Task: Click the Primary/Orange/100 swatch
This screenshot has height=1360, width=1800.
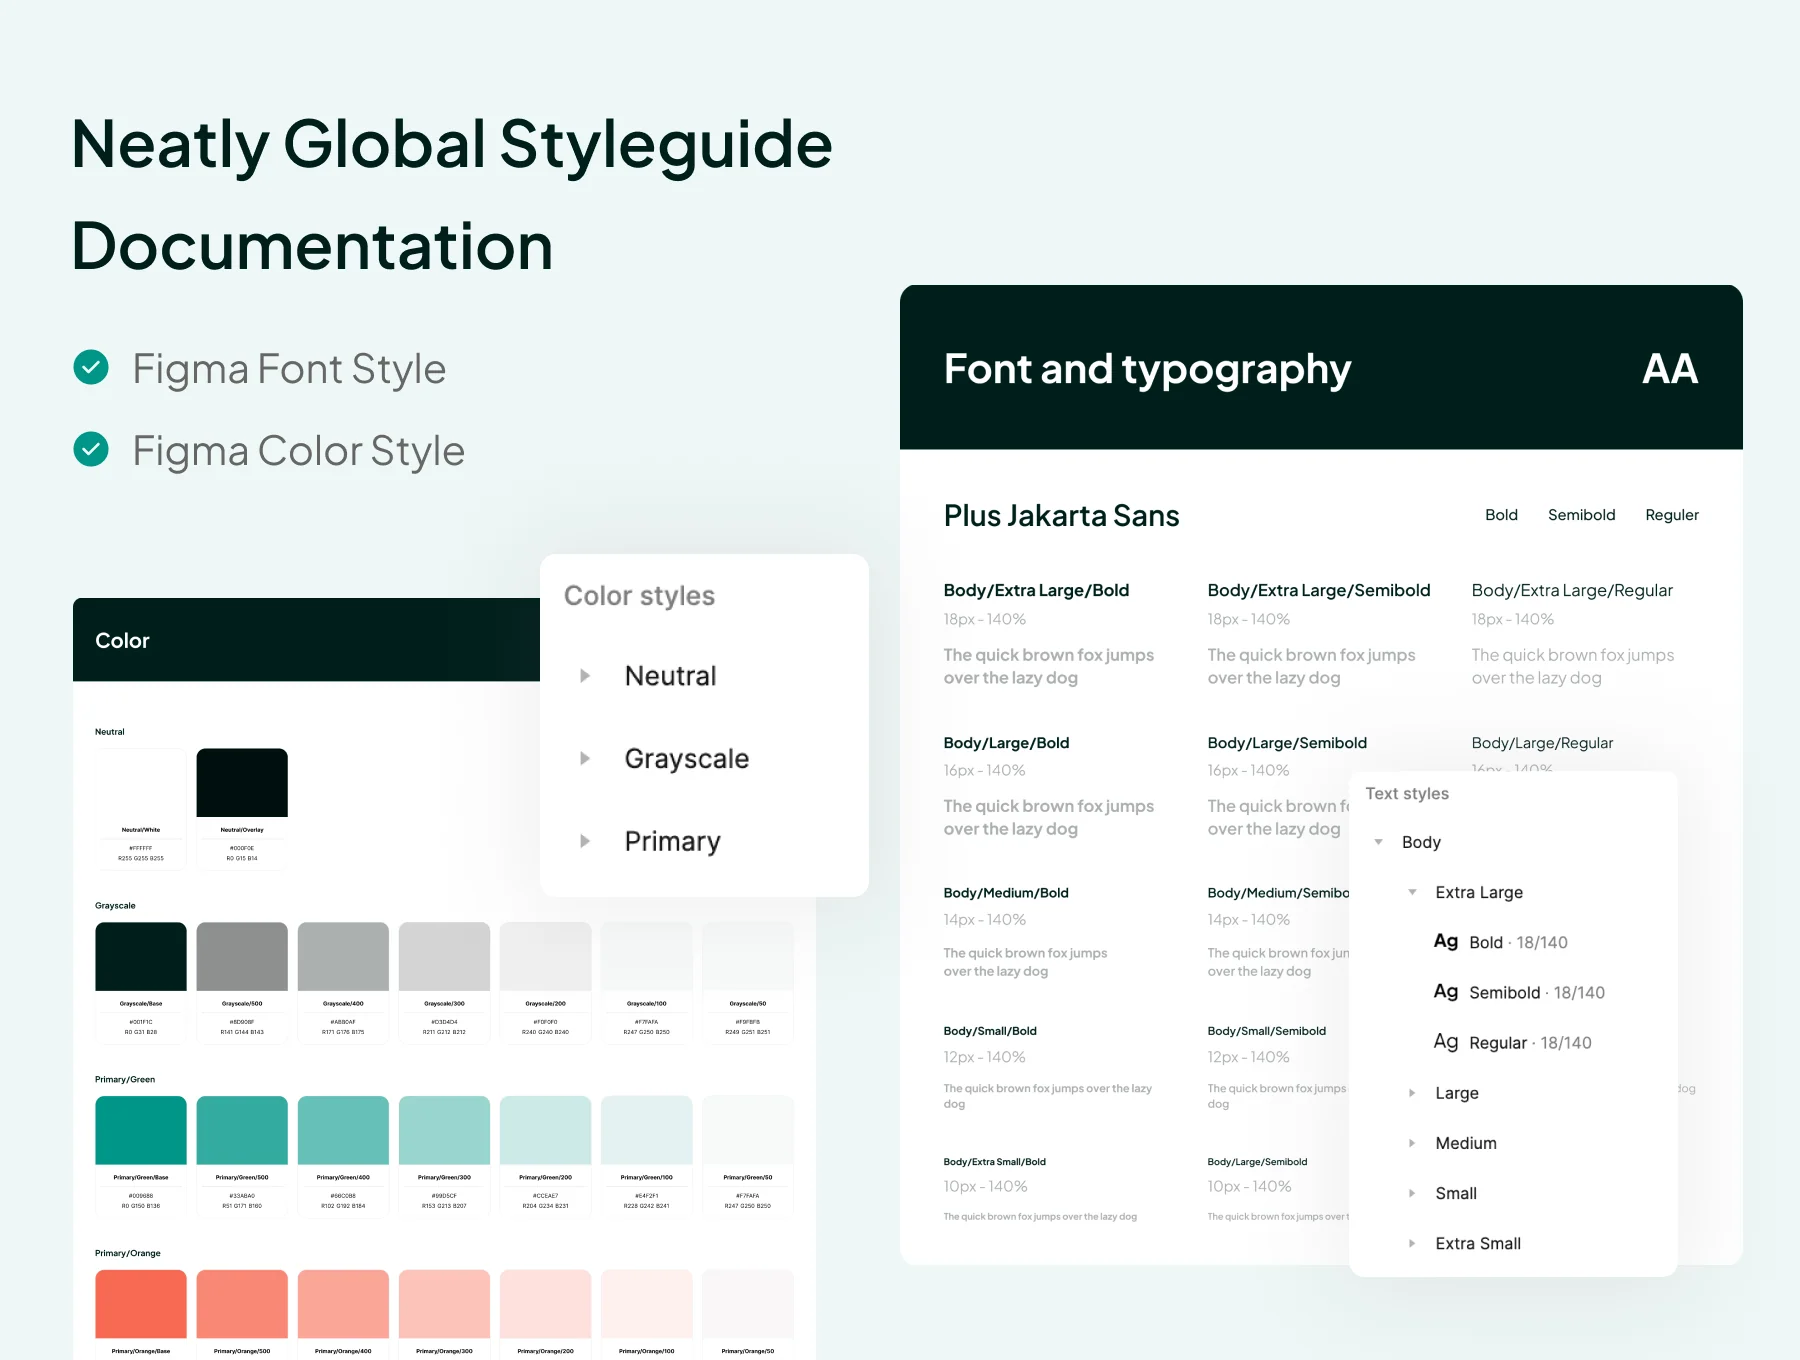Action: pos(646,1304)
